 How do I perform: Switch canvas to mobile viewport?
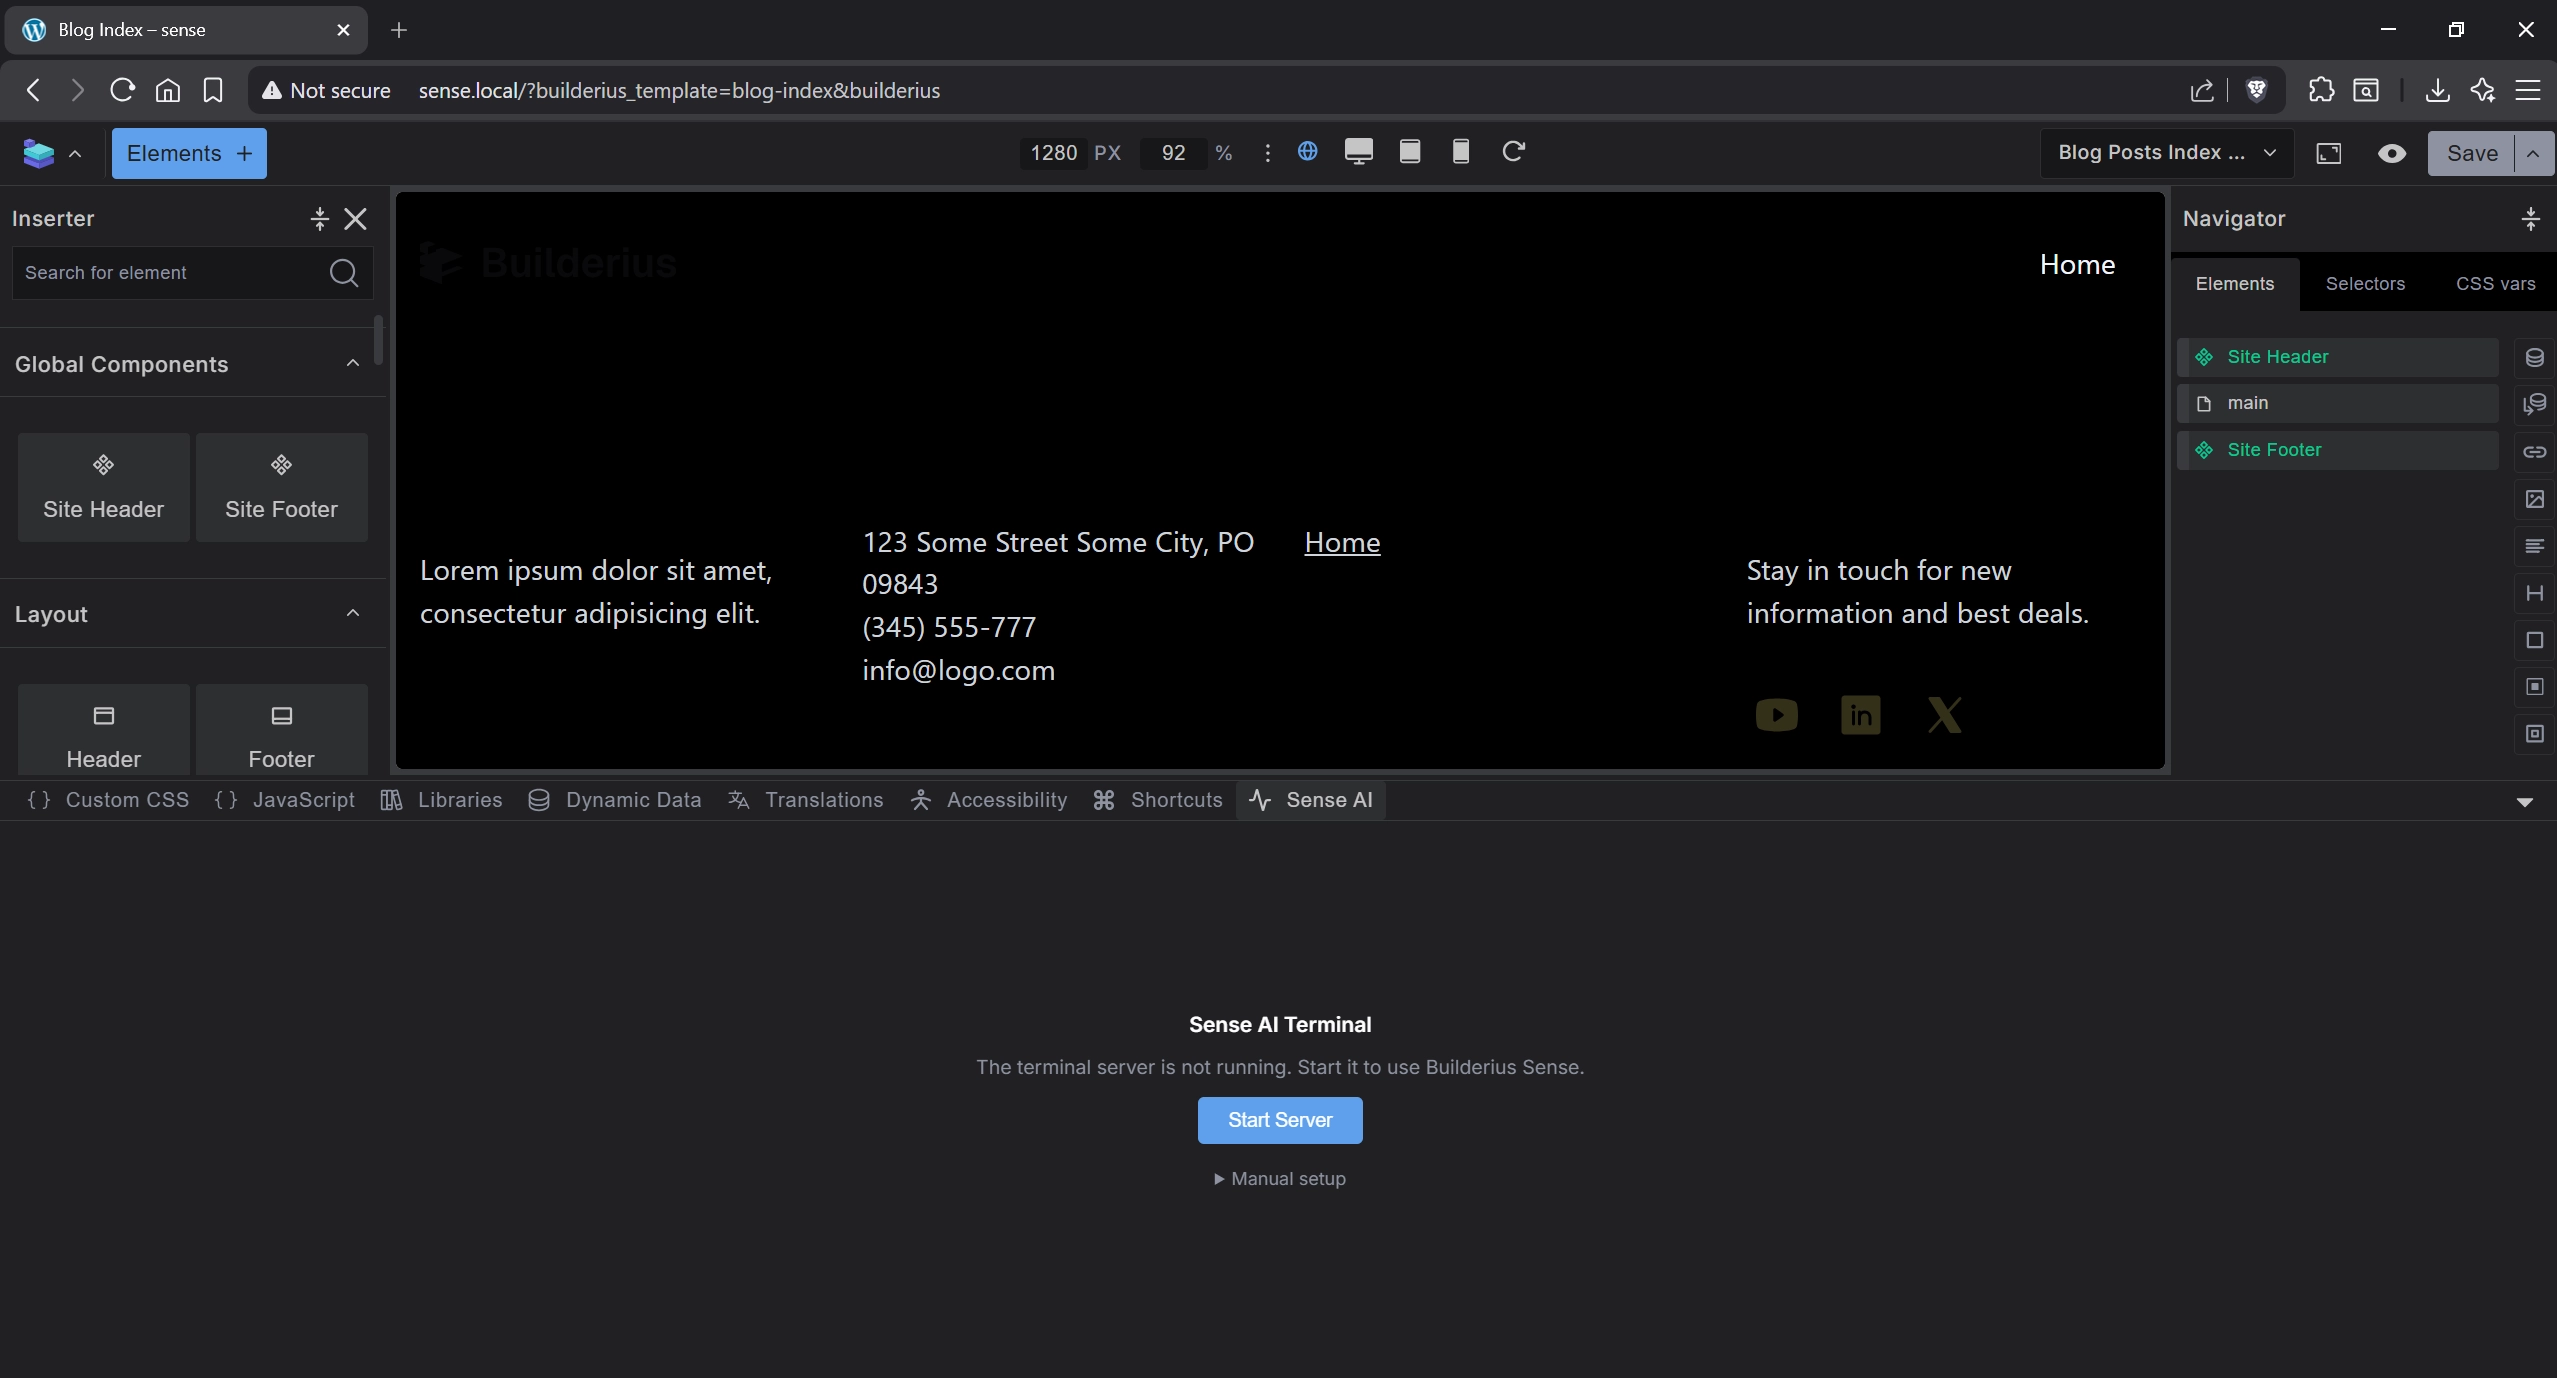[x=1459, y=152]
